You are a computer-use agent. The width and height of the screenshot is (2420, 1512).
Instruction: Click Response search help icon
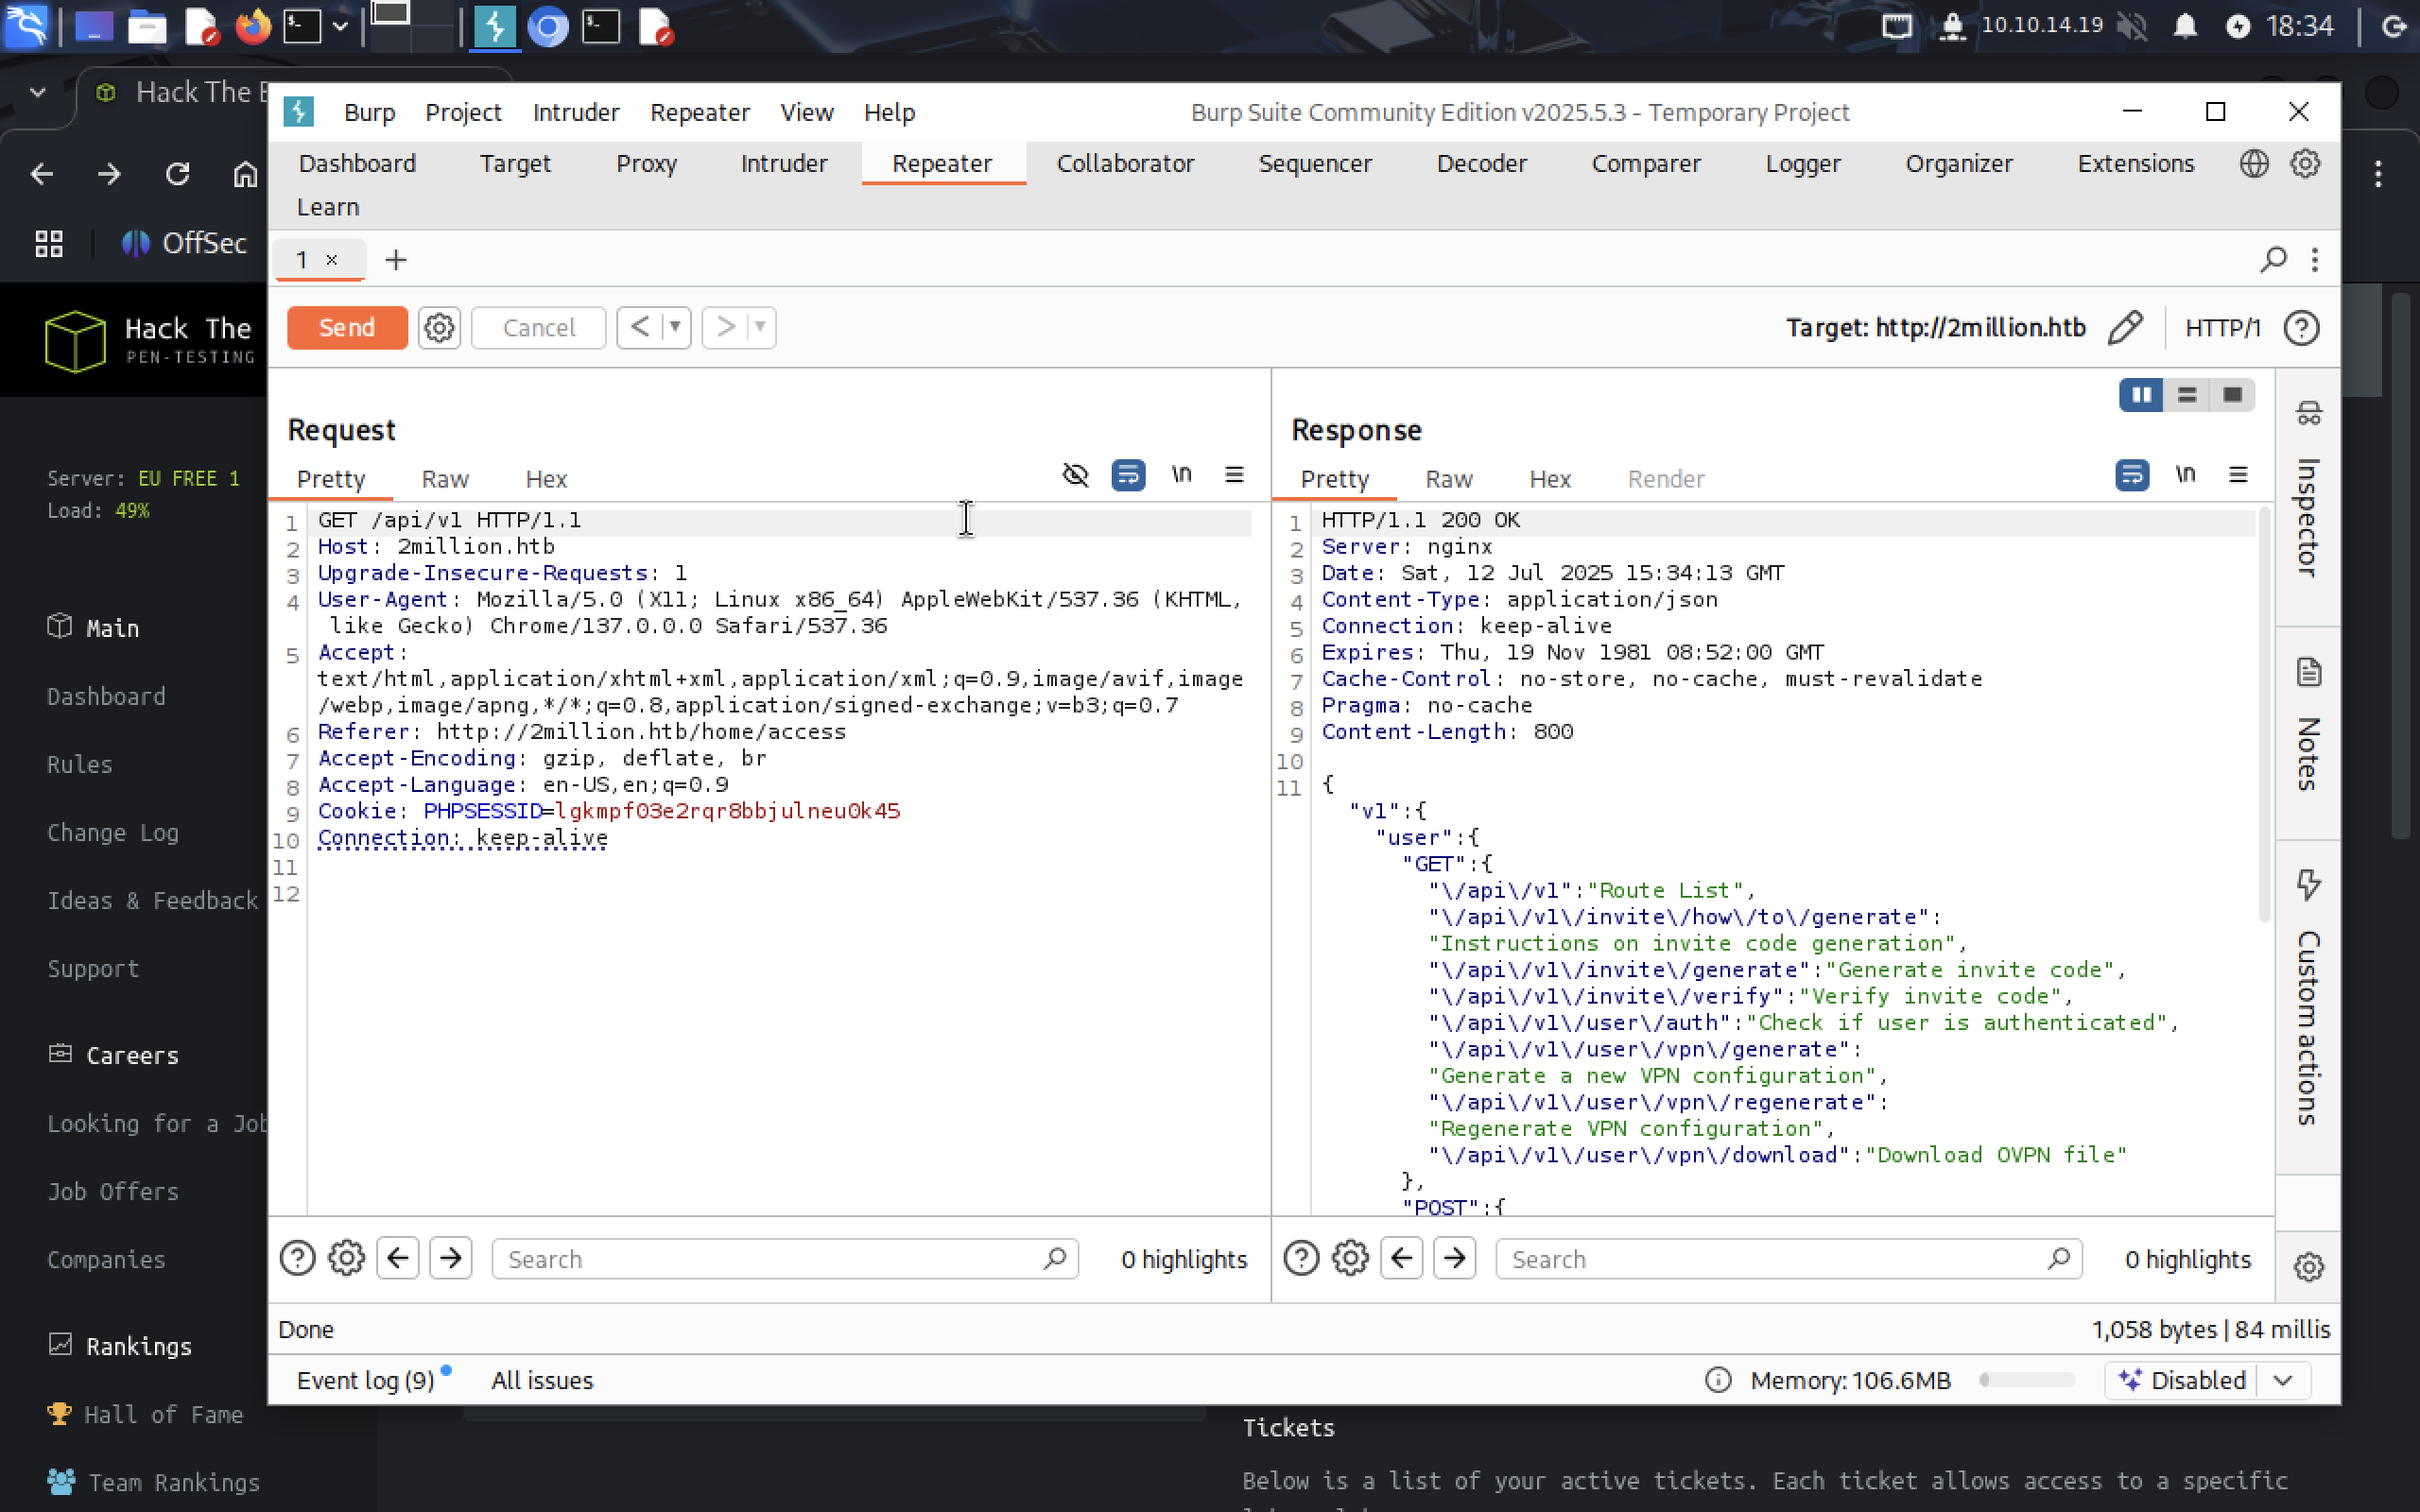1301,1258
